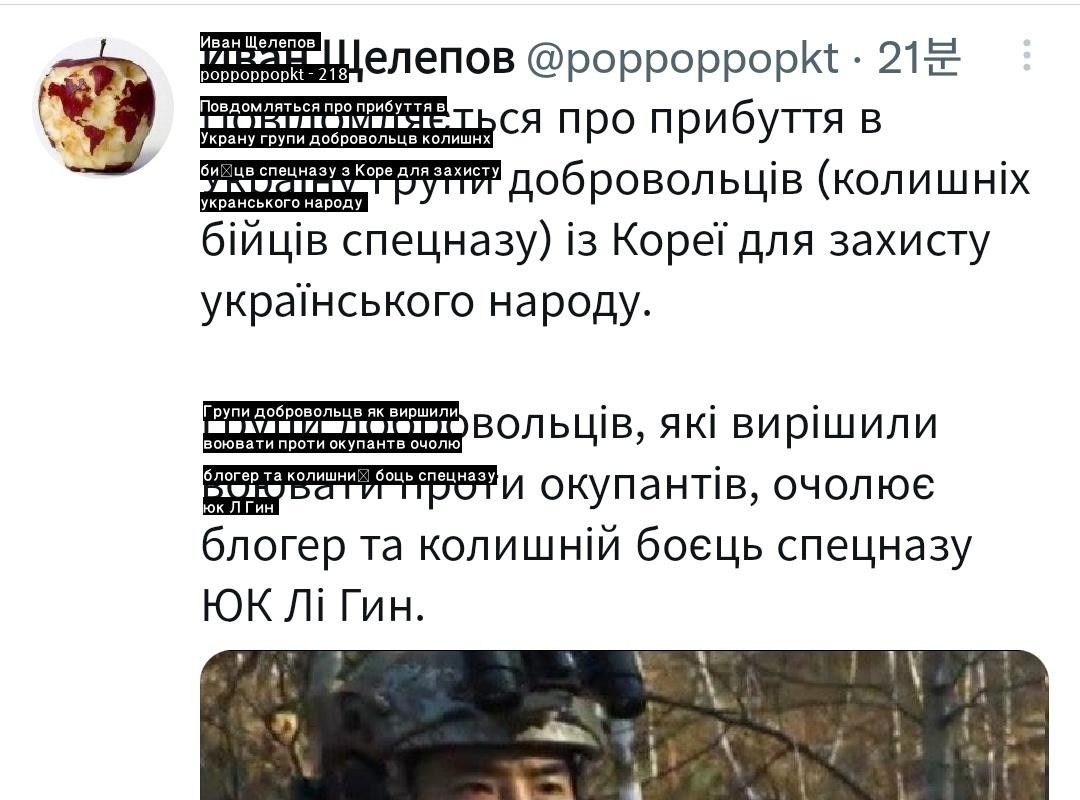Select the 'poppoppopkt - 218' overlay label

coord(275,74)
